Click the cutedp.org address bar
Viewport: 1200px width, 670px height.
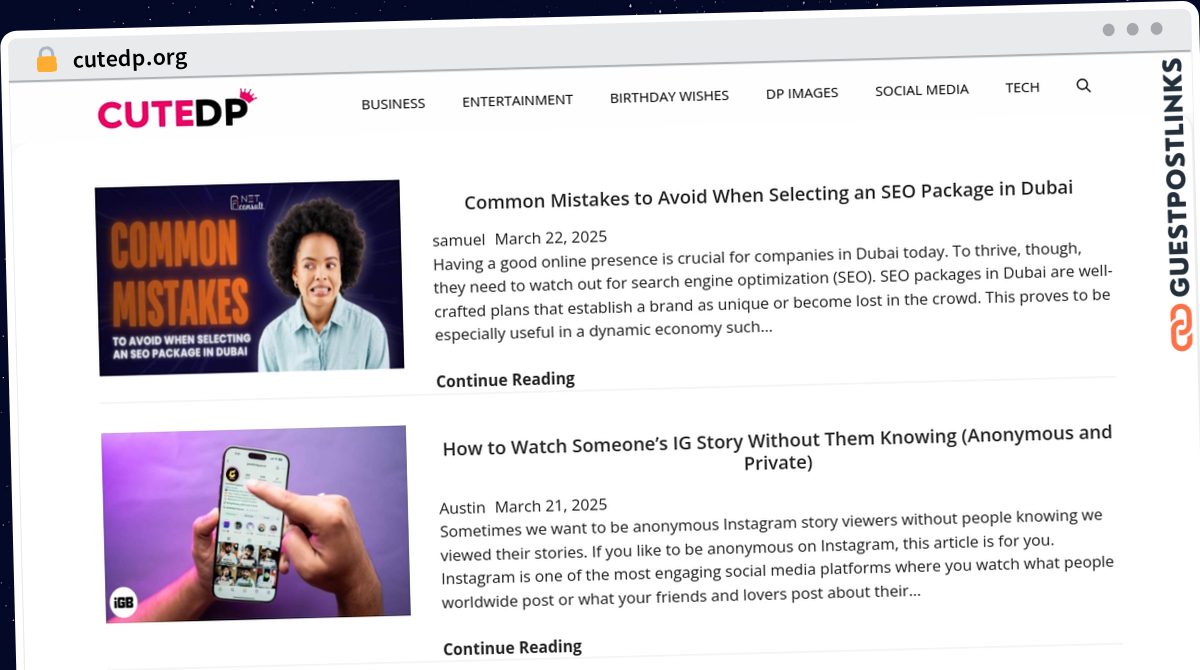(130, 59)
